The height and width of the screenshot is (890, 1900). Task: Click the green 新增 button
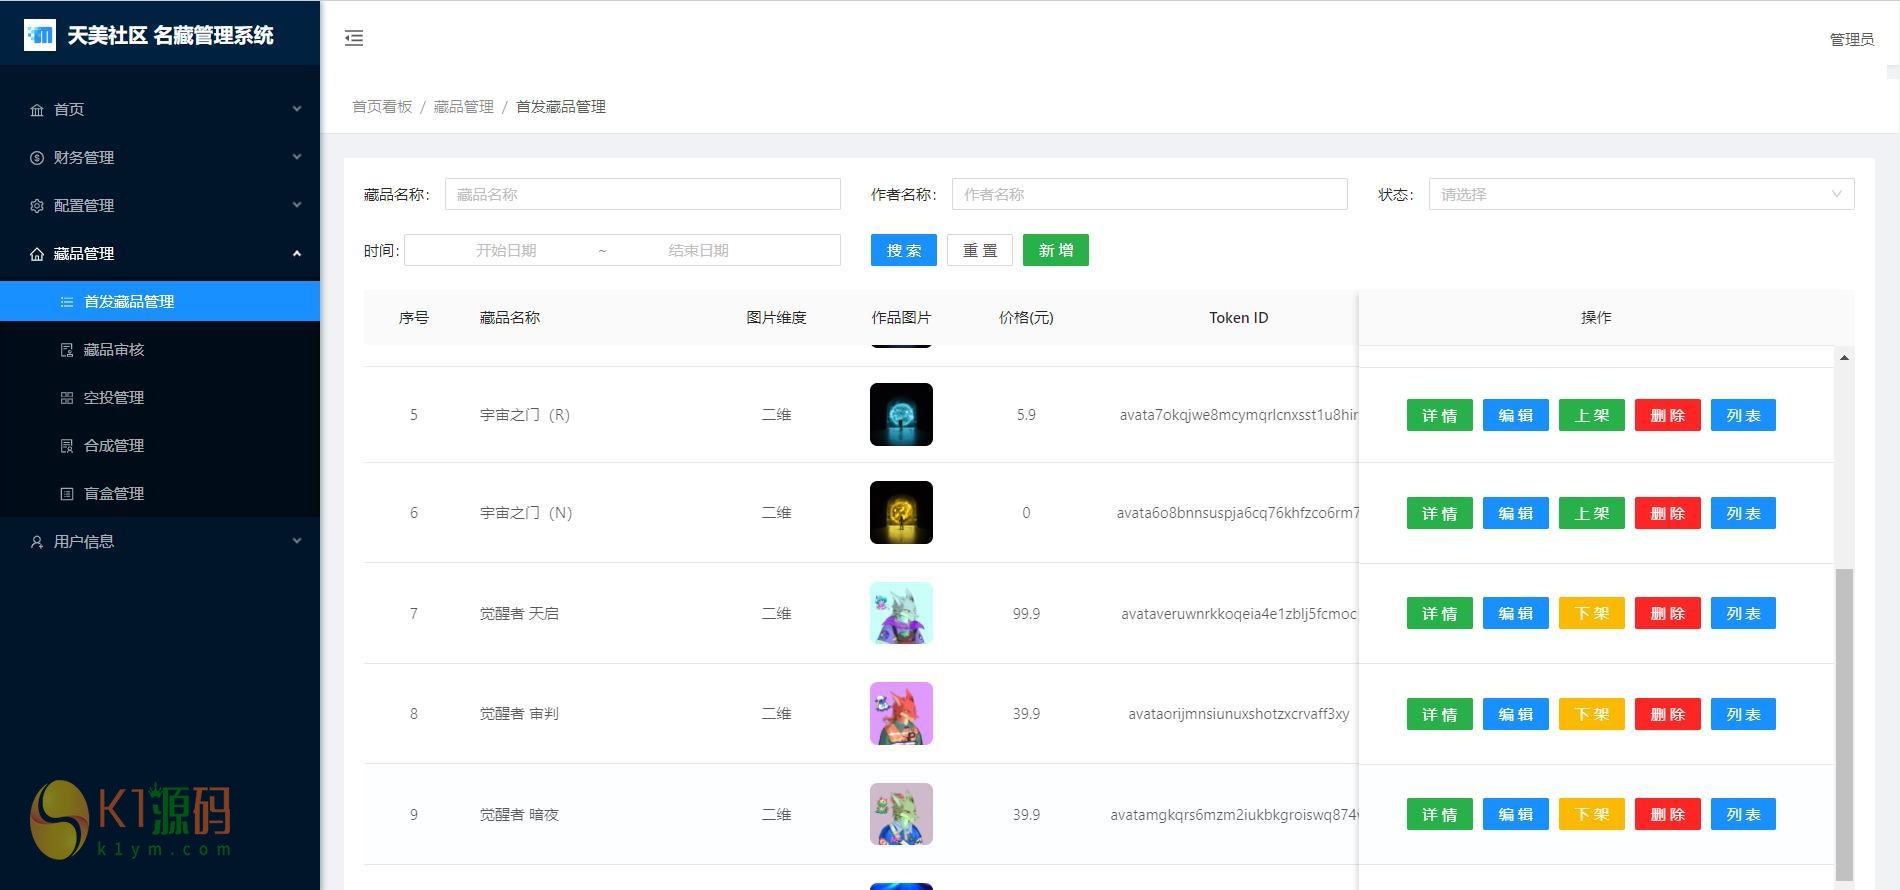[x=1055, y=250]
